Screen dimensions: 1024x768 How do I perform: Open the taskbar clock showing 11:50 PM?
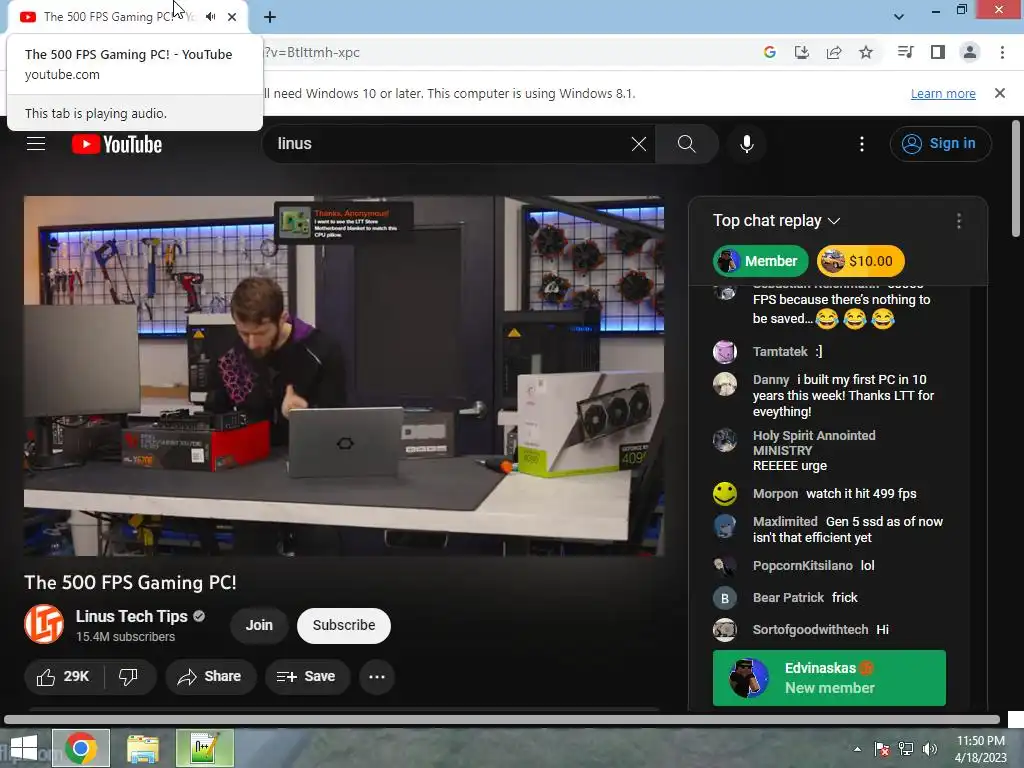point(981,748)
